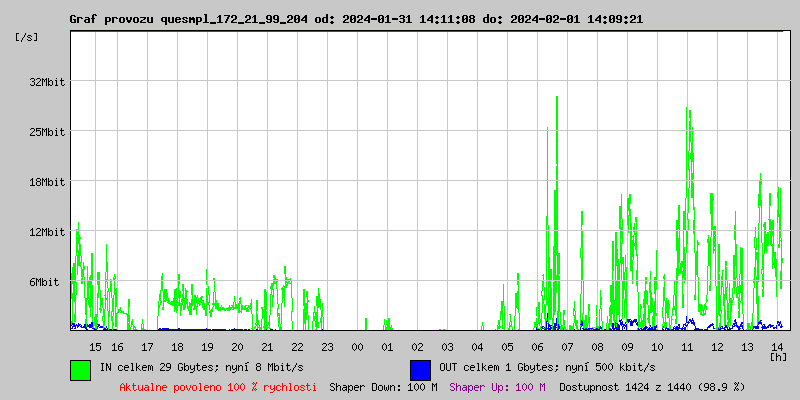Click the blue OUT legend swatch
Viewport: 800px width, 400px height.
point(420,369)
